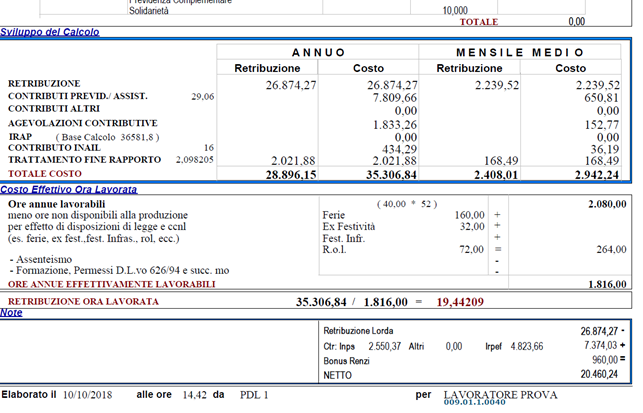The image size is (643, 413).
Task: Select R.o.l. hours value 72,00
Action: pyautogui.click(x=472, y=249)
